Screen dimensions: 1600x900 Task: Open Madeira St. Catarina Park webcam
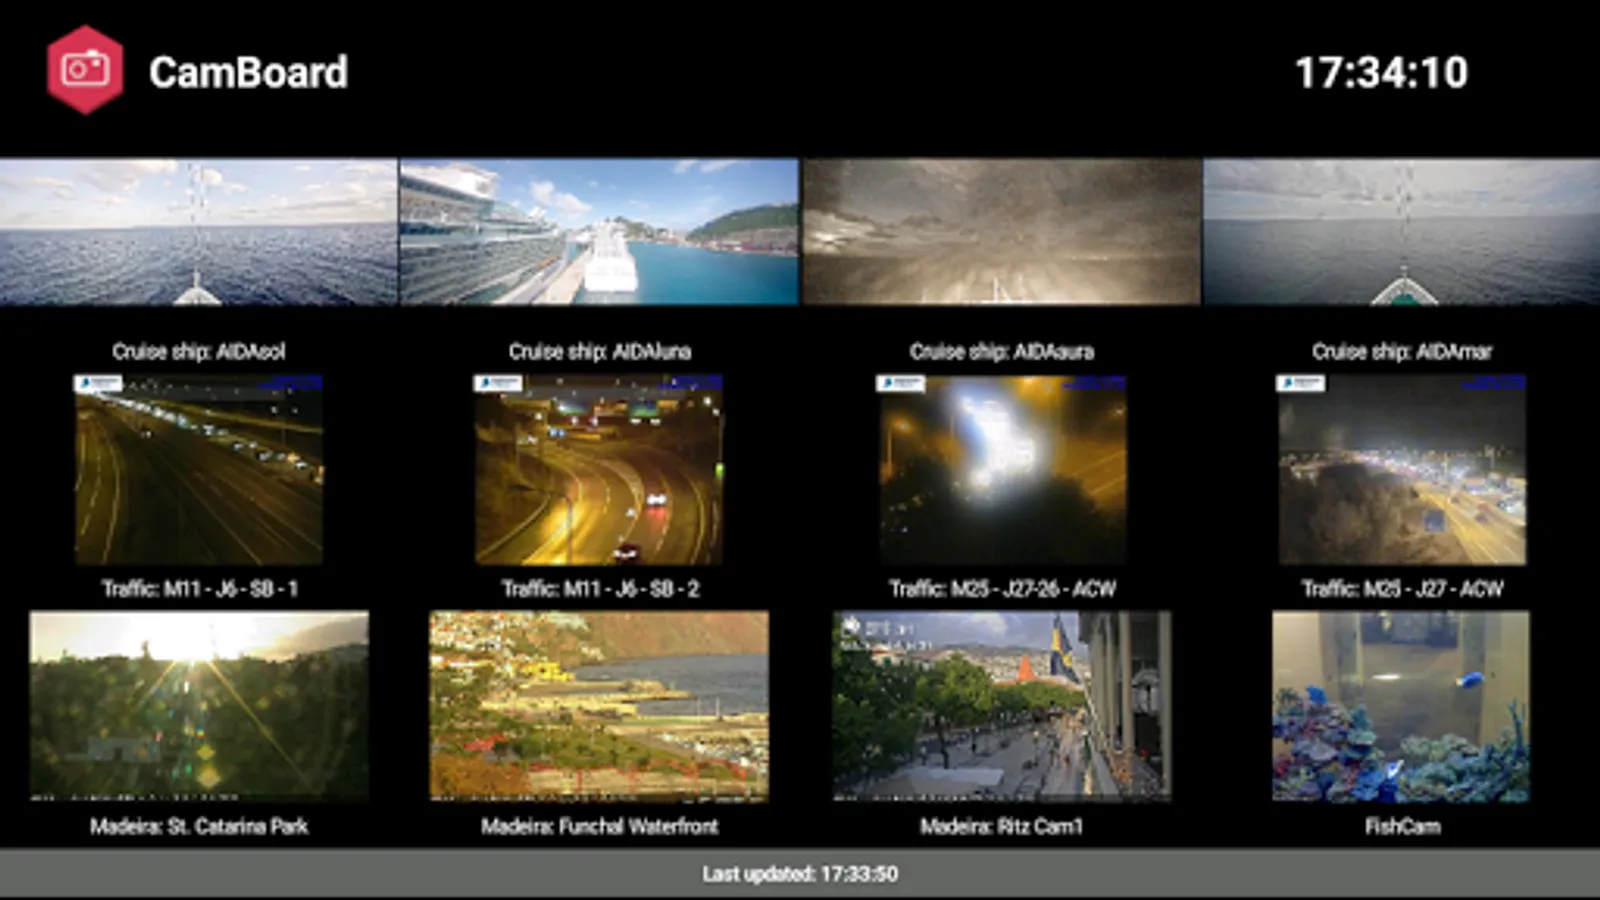coord(199,706)
